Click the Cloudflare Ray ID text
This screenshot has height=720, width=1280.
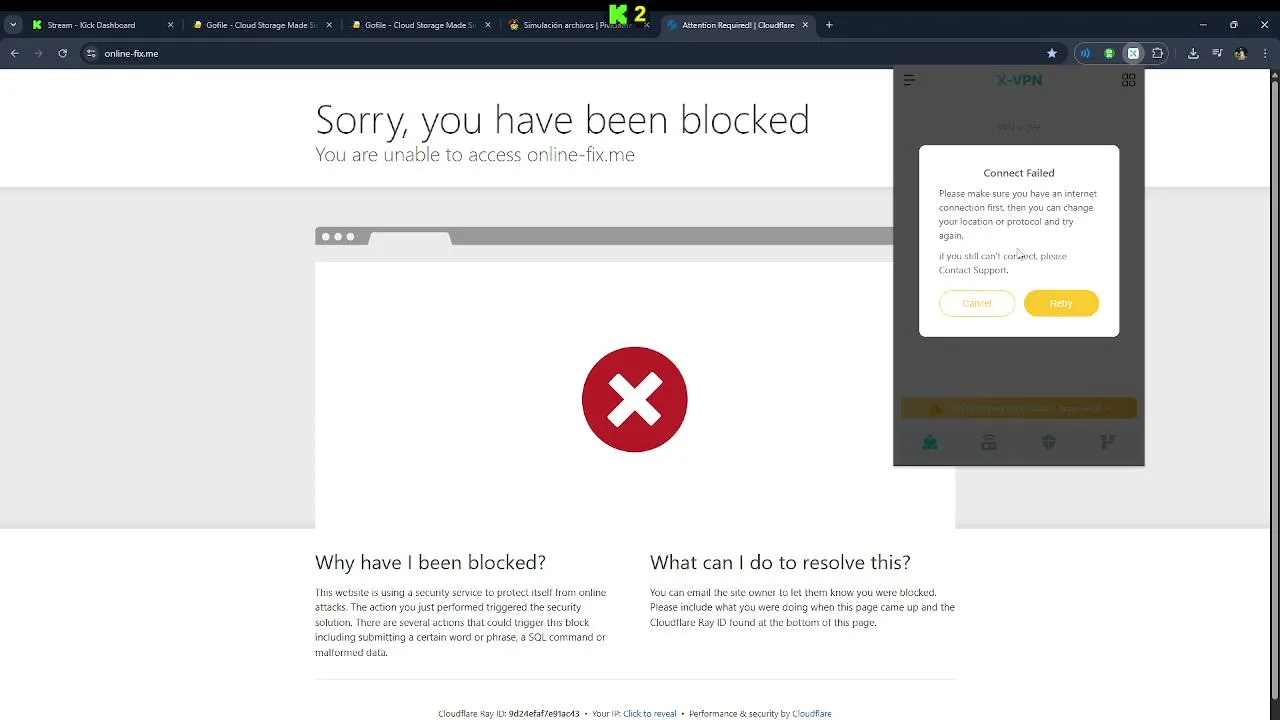click(x=509, y=714)
